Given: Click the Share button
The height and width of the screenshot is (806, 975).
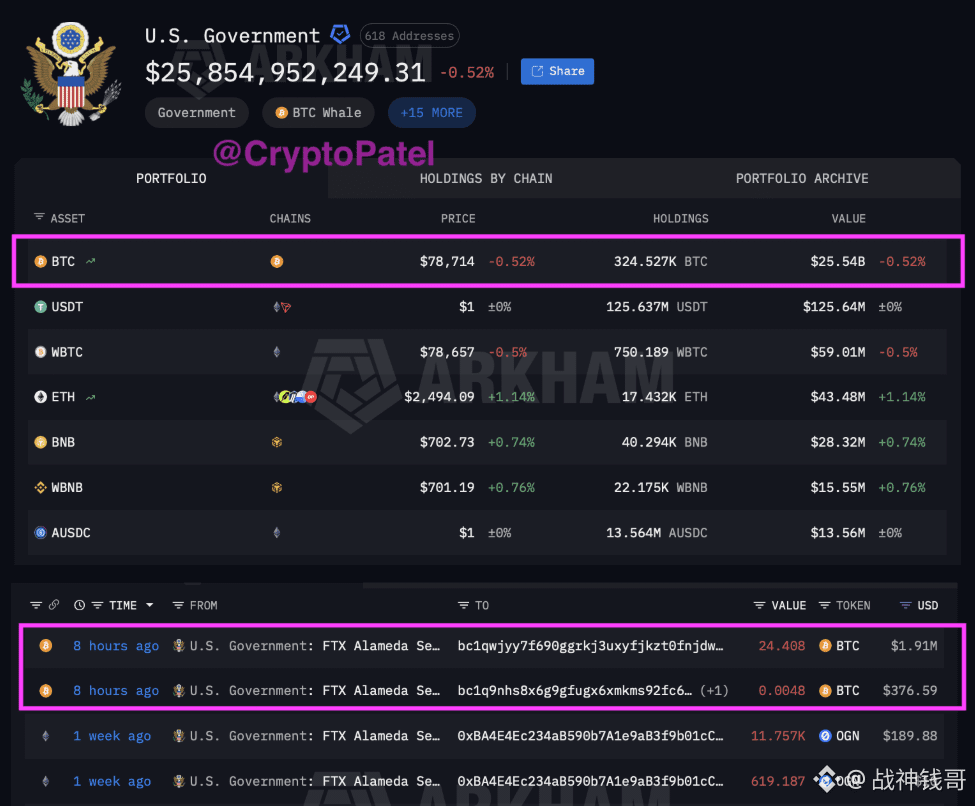Looking at the screenshot, I should pyautogui.click(x=557, y=72).
